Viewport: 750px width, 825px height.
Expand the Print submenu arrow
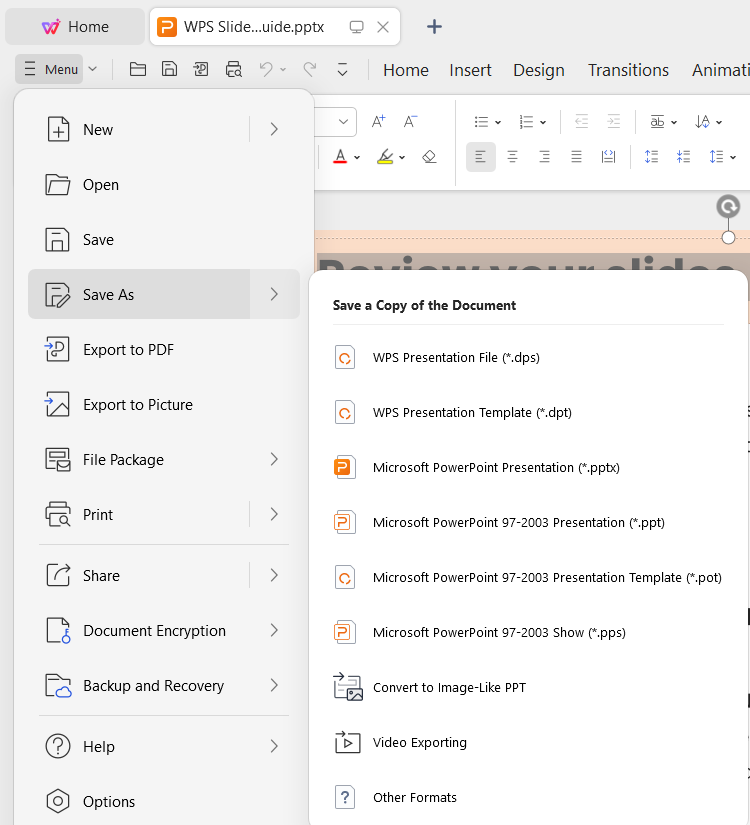pyautogui.click(x=274, y=514)
